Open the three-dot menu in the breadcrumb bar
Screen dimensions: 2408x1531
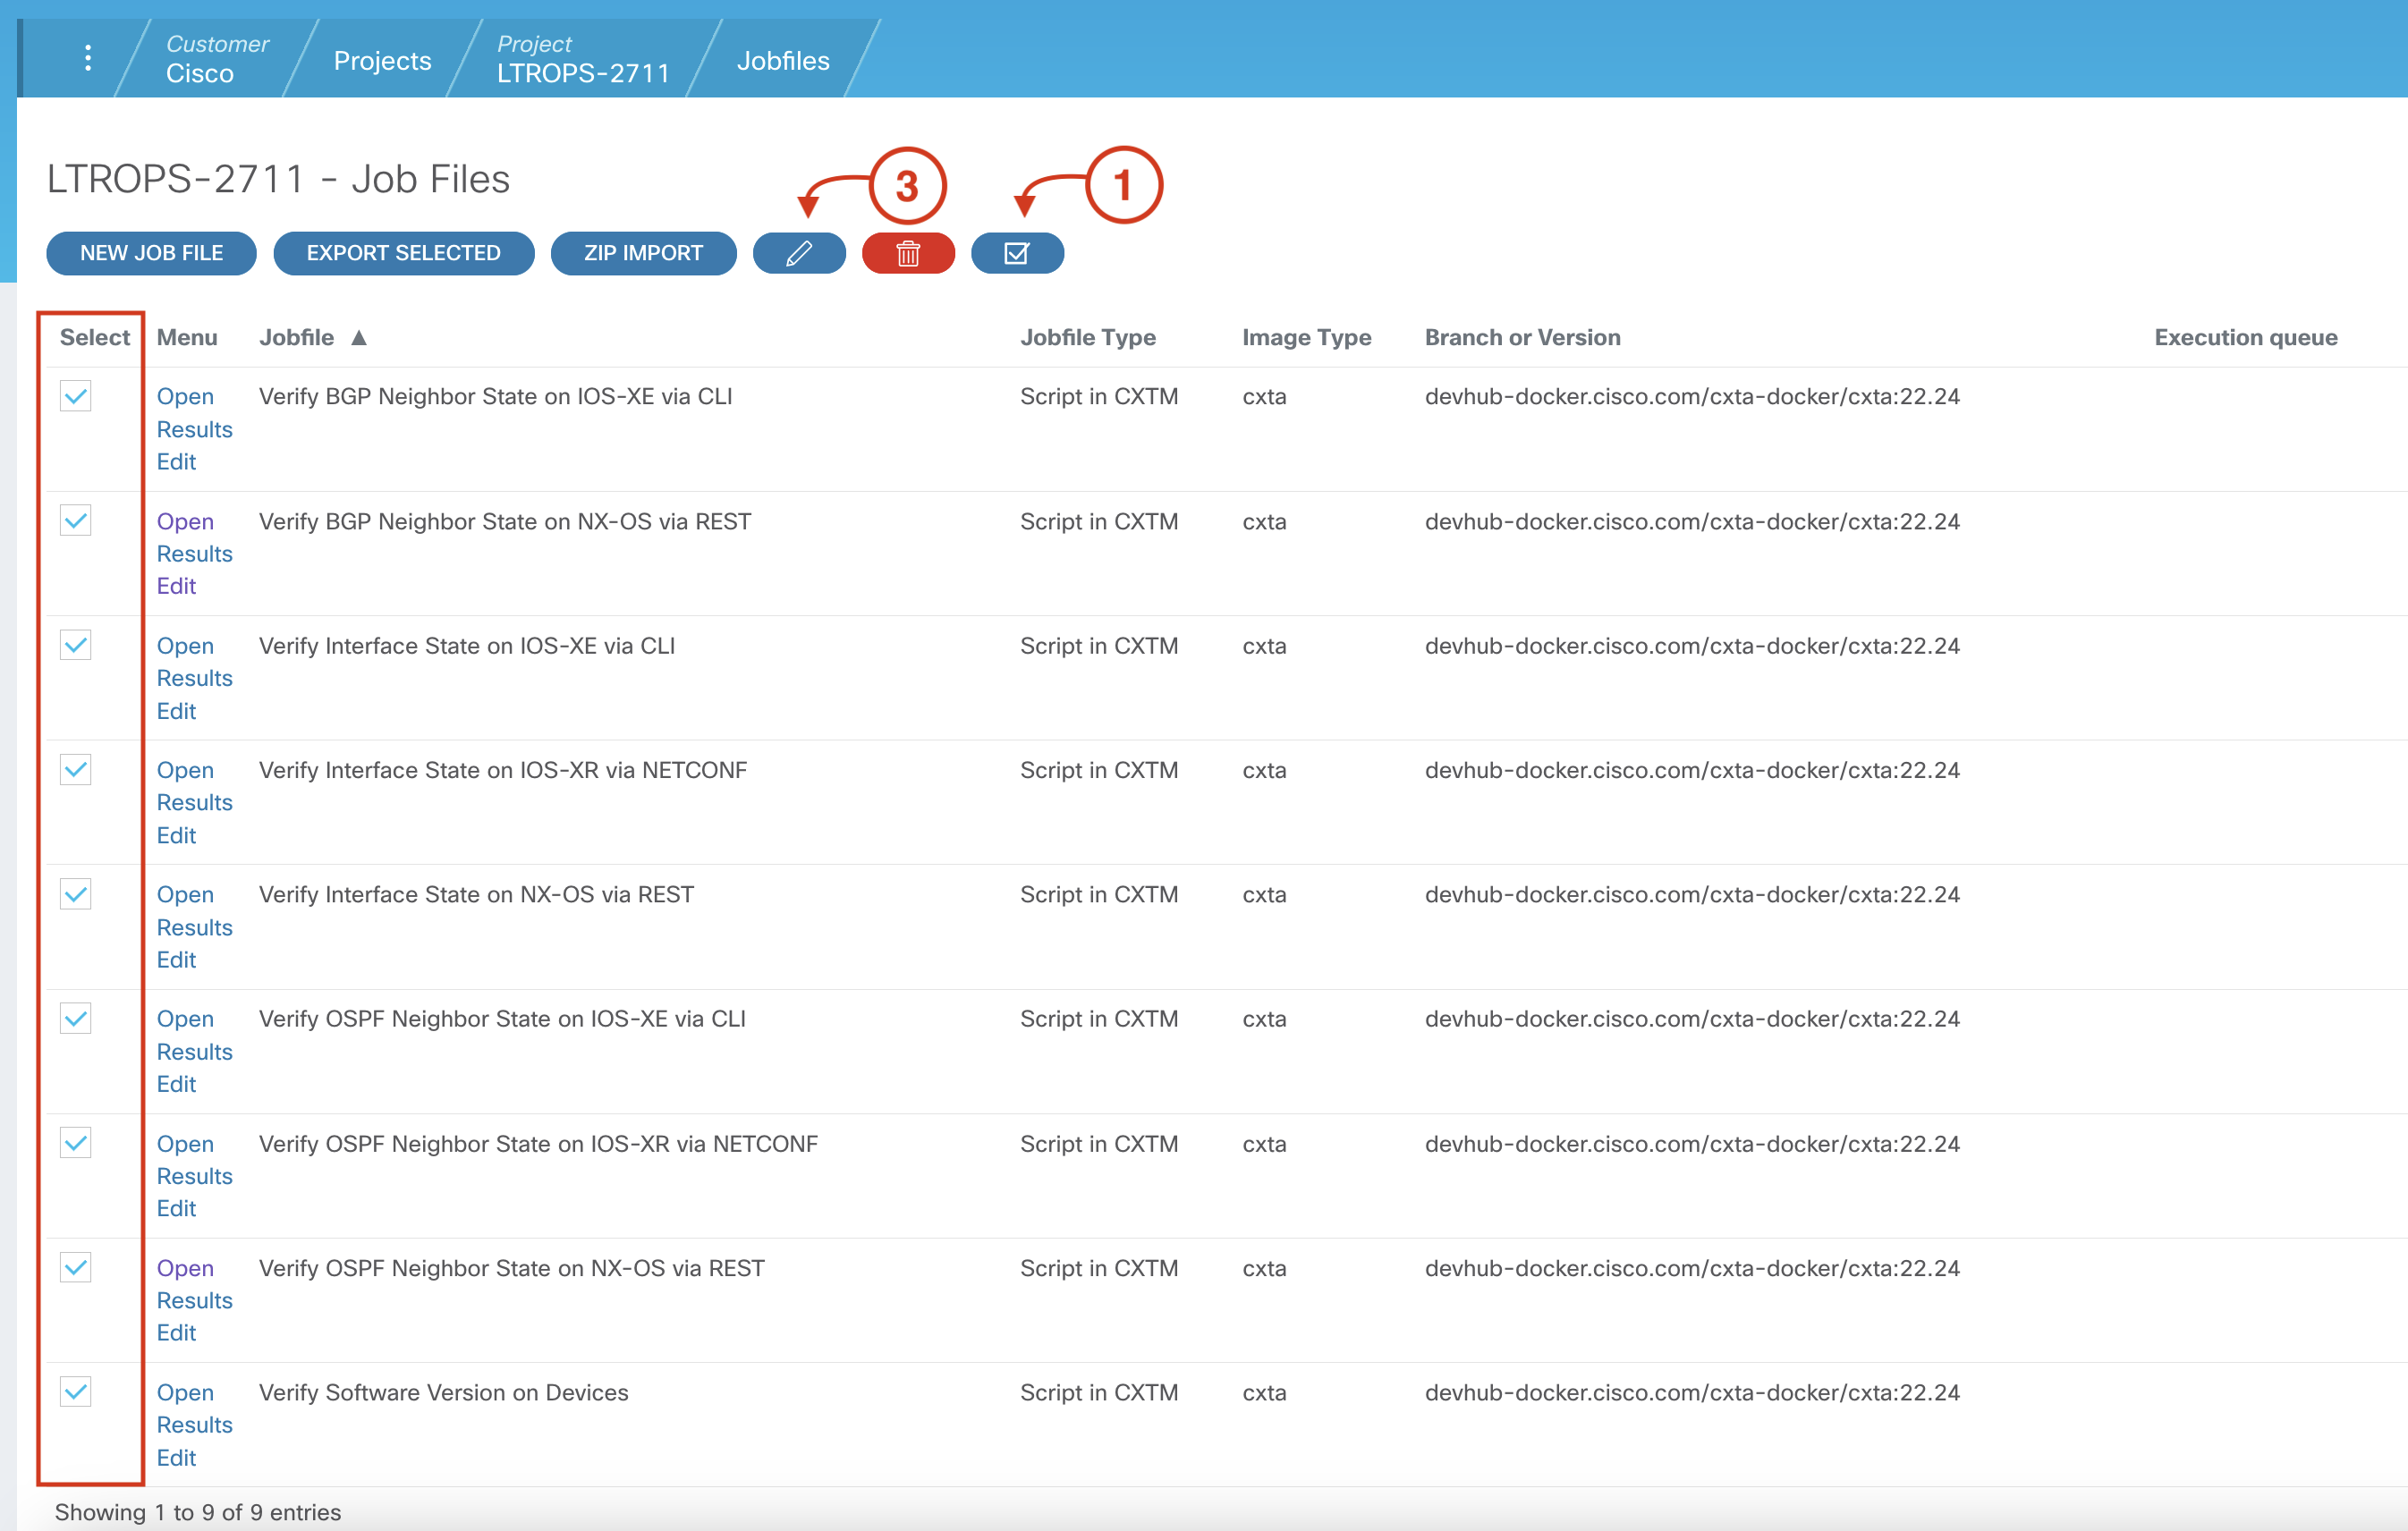click(88, 58)
